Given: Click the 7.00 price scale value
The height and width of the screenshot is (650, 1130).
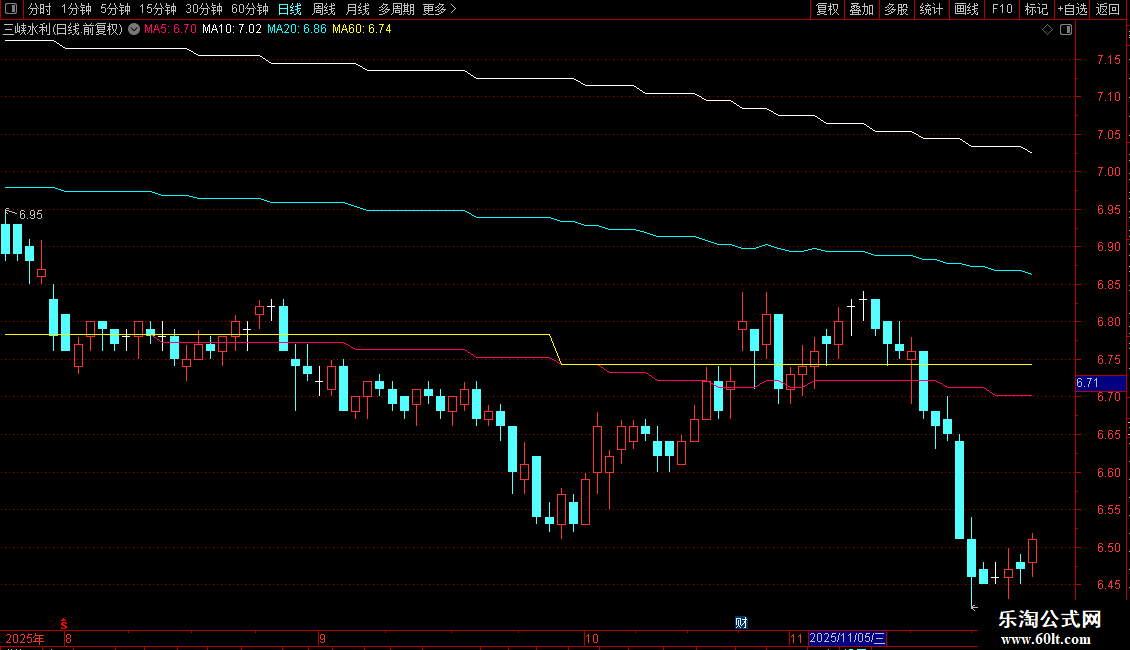Looking at the screenshot, I should [x=1108, y=172].
